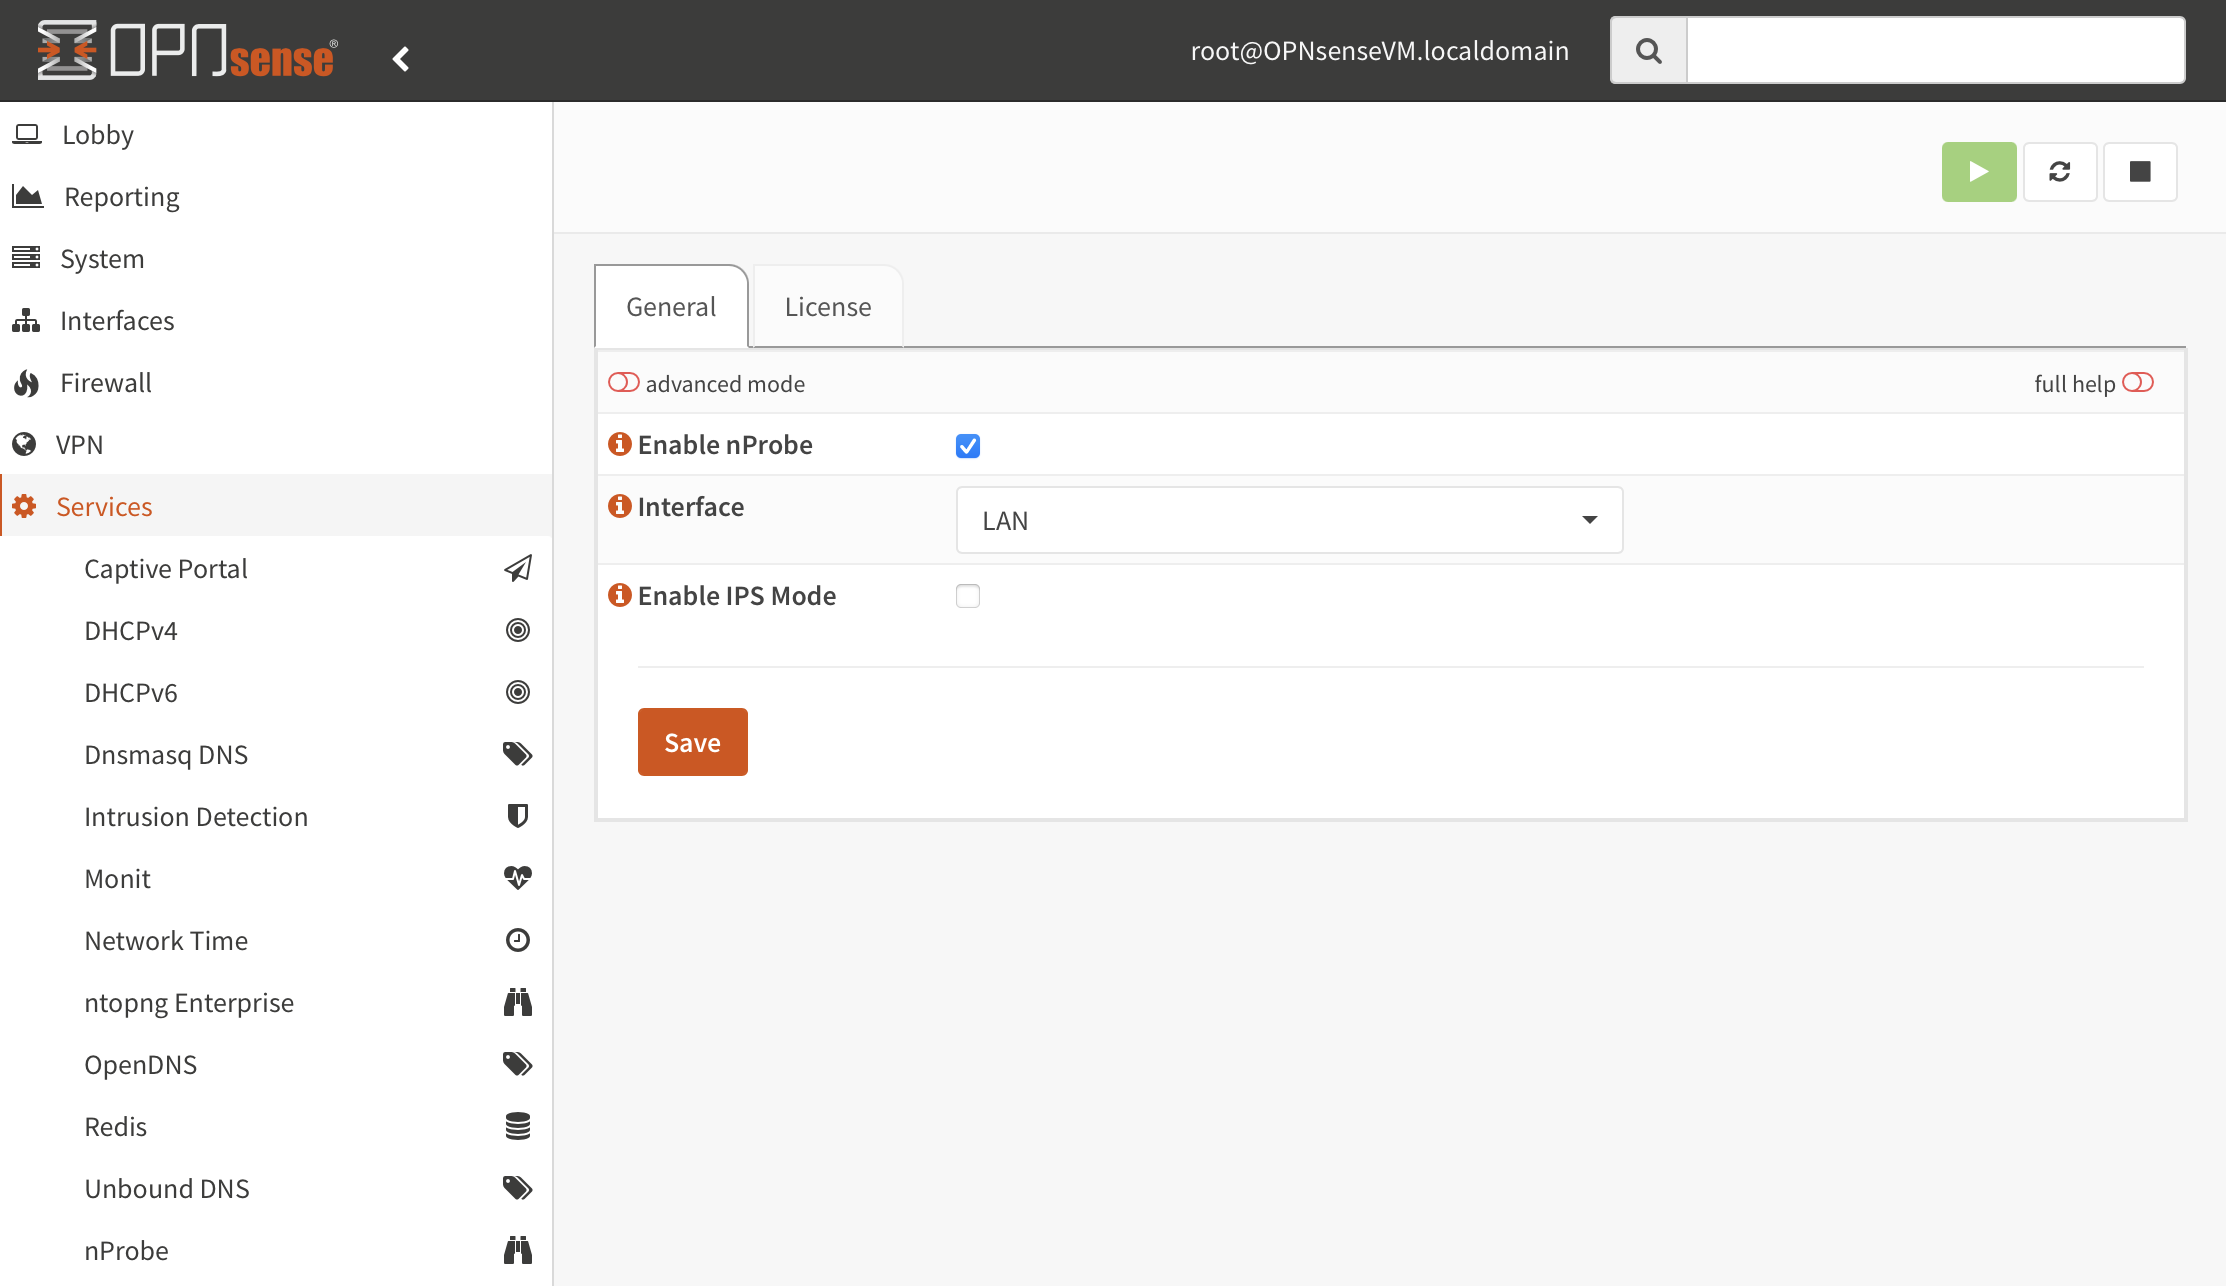
Task: Collapse the Services menu section
Action: click(104, 507)
